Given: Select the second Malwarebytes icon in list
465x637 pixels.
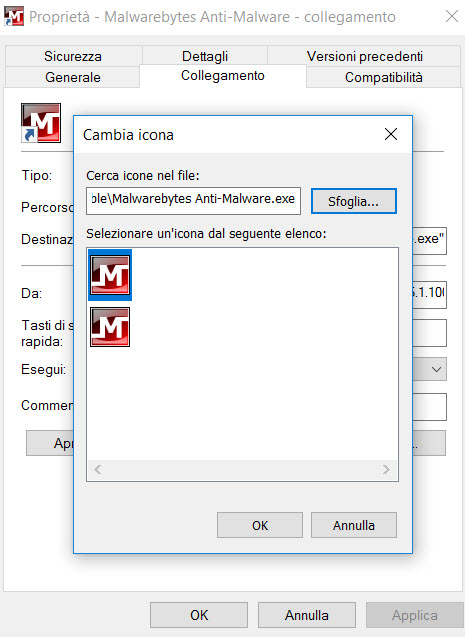Looking at the screenshot, I should (x=110, y=327).
